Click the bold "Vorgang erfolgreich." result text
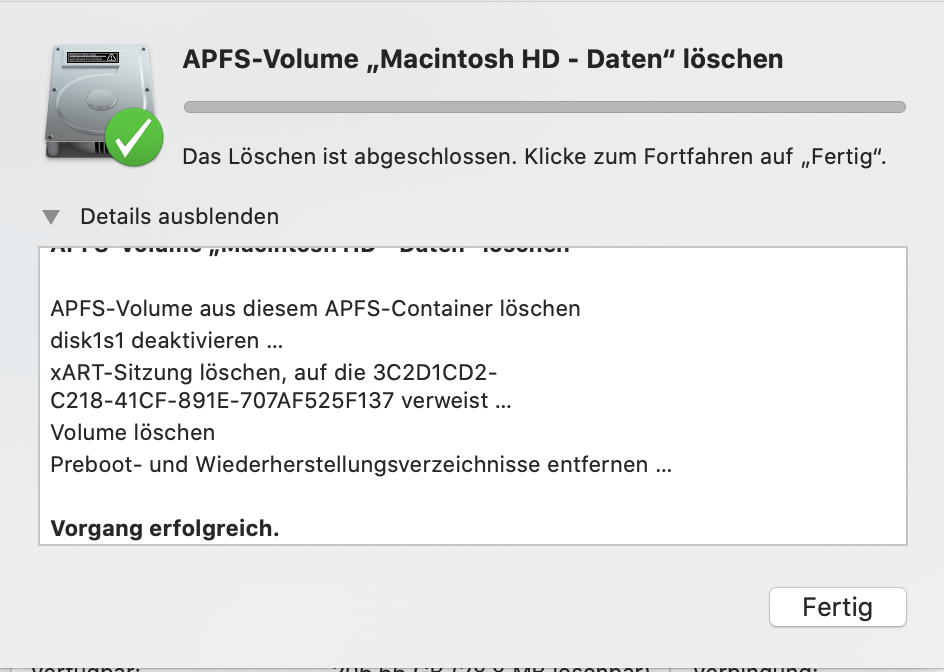 click(164, 528)
